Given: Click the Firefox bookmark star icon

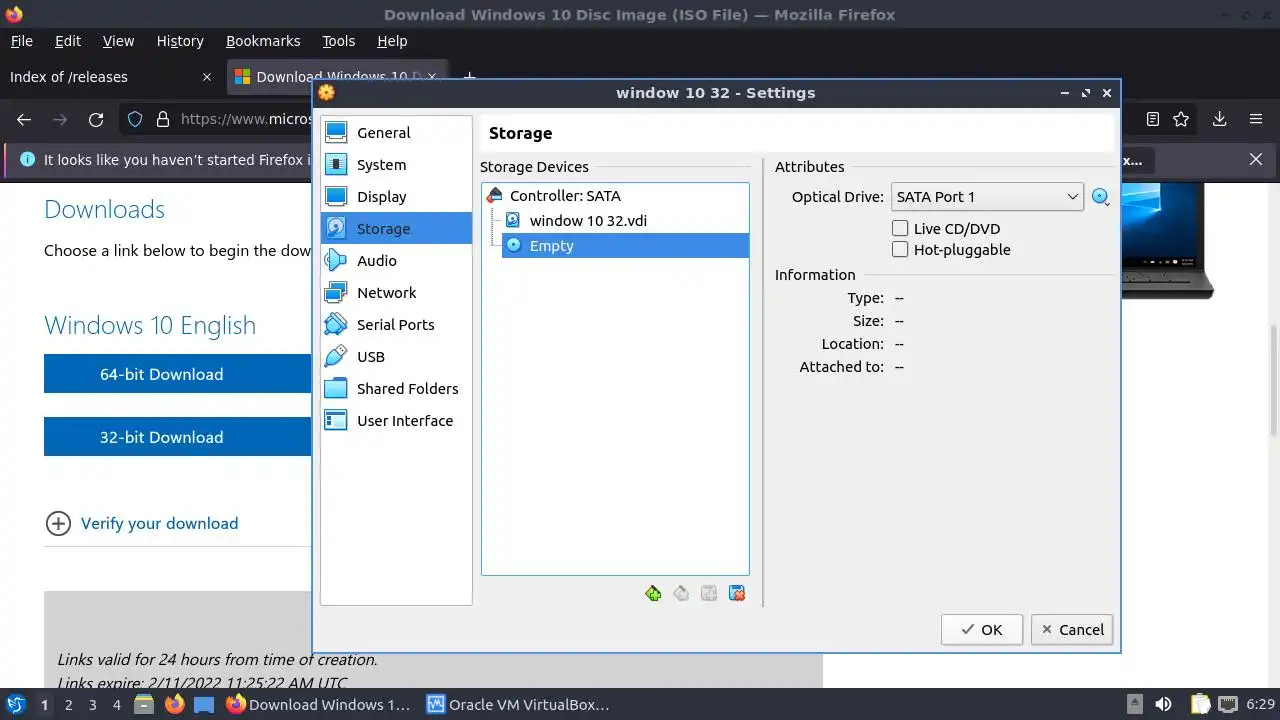Looking at the screenshot, I should (x=1181, y=119).
